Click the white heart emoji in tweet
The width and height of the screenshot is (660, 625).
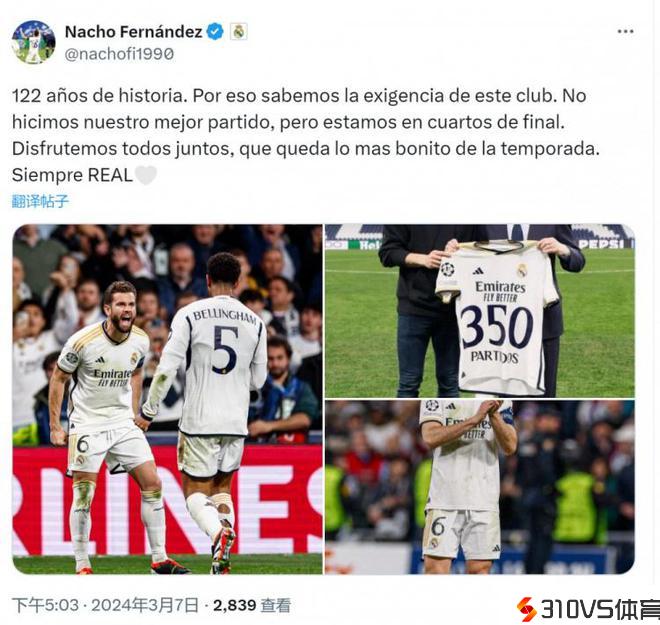(x=146, y=175)
